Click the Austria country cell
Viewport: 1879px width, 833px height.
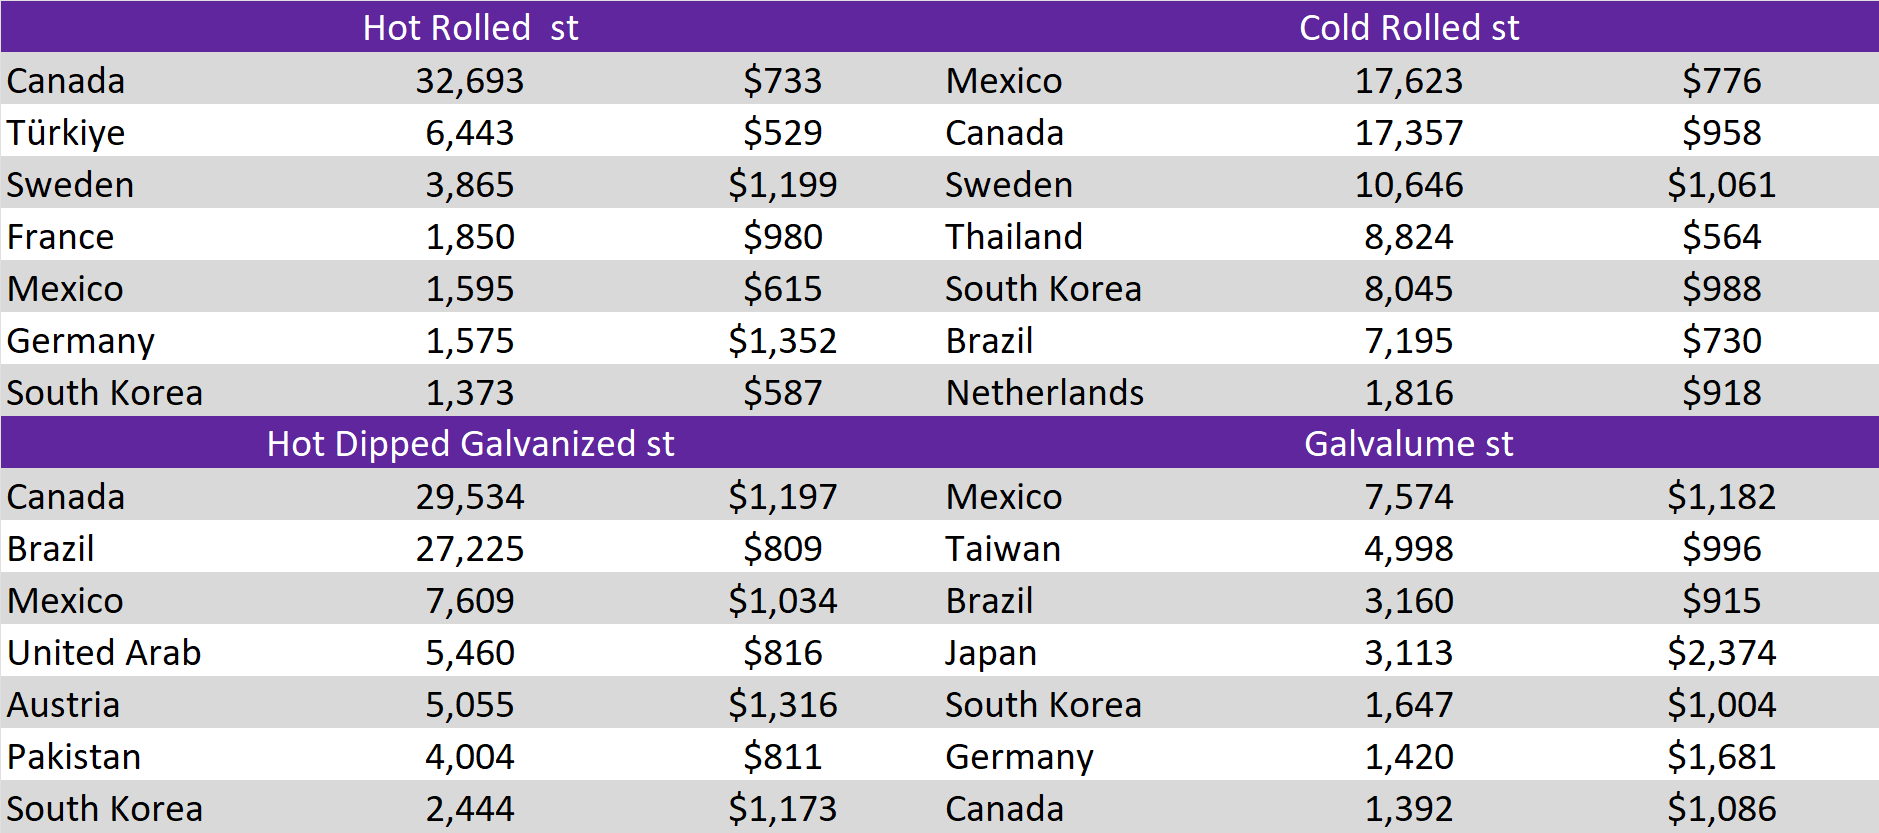[x=63, y=704]
